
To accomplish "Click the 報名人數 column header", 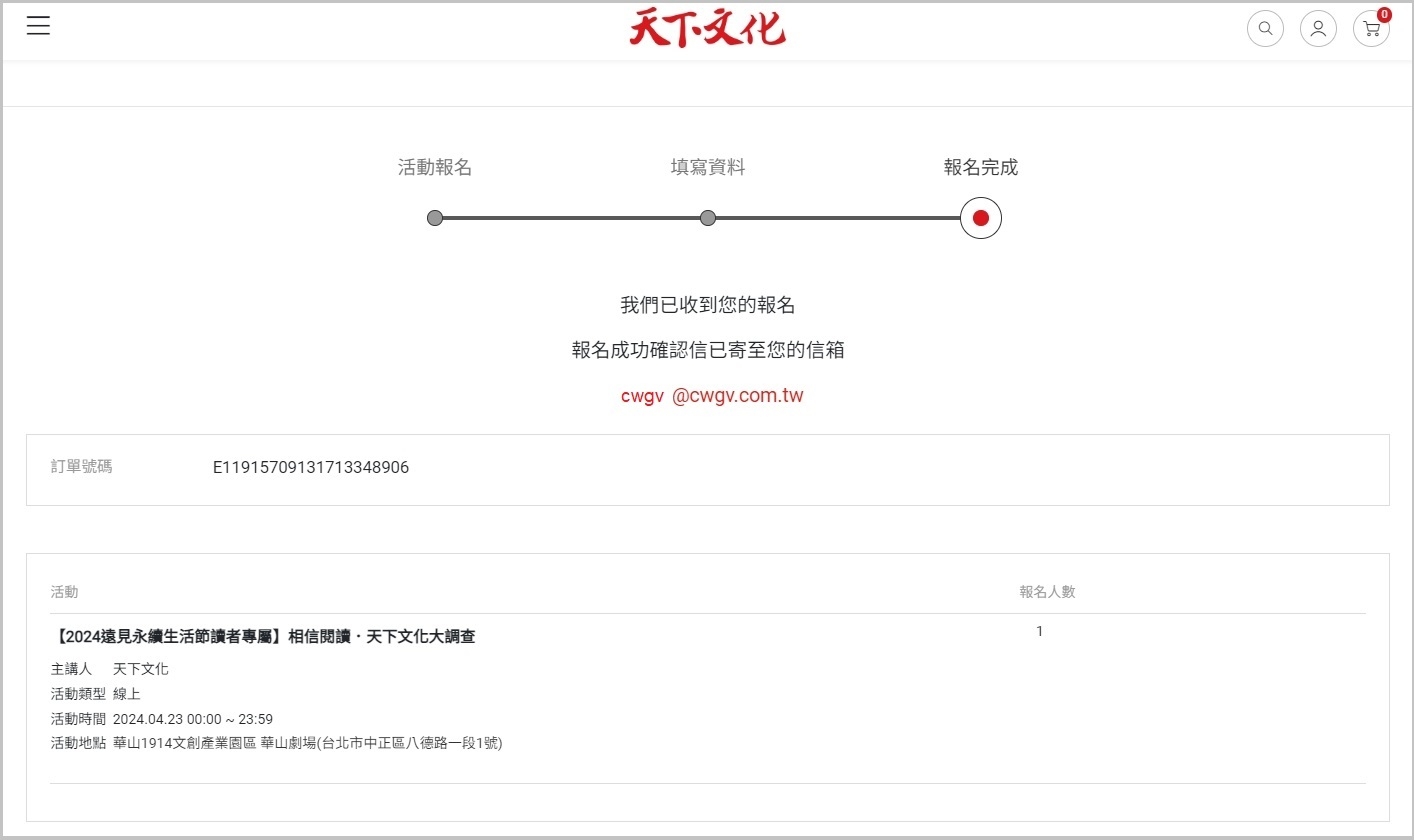I will coord(1047,592).
